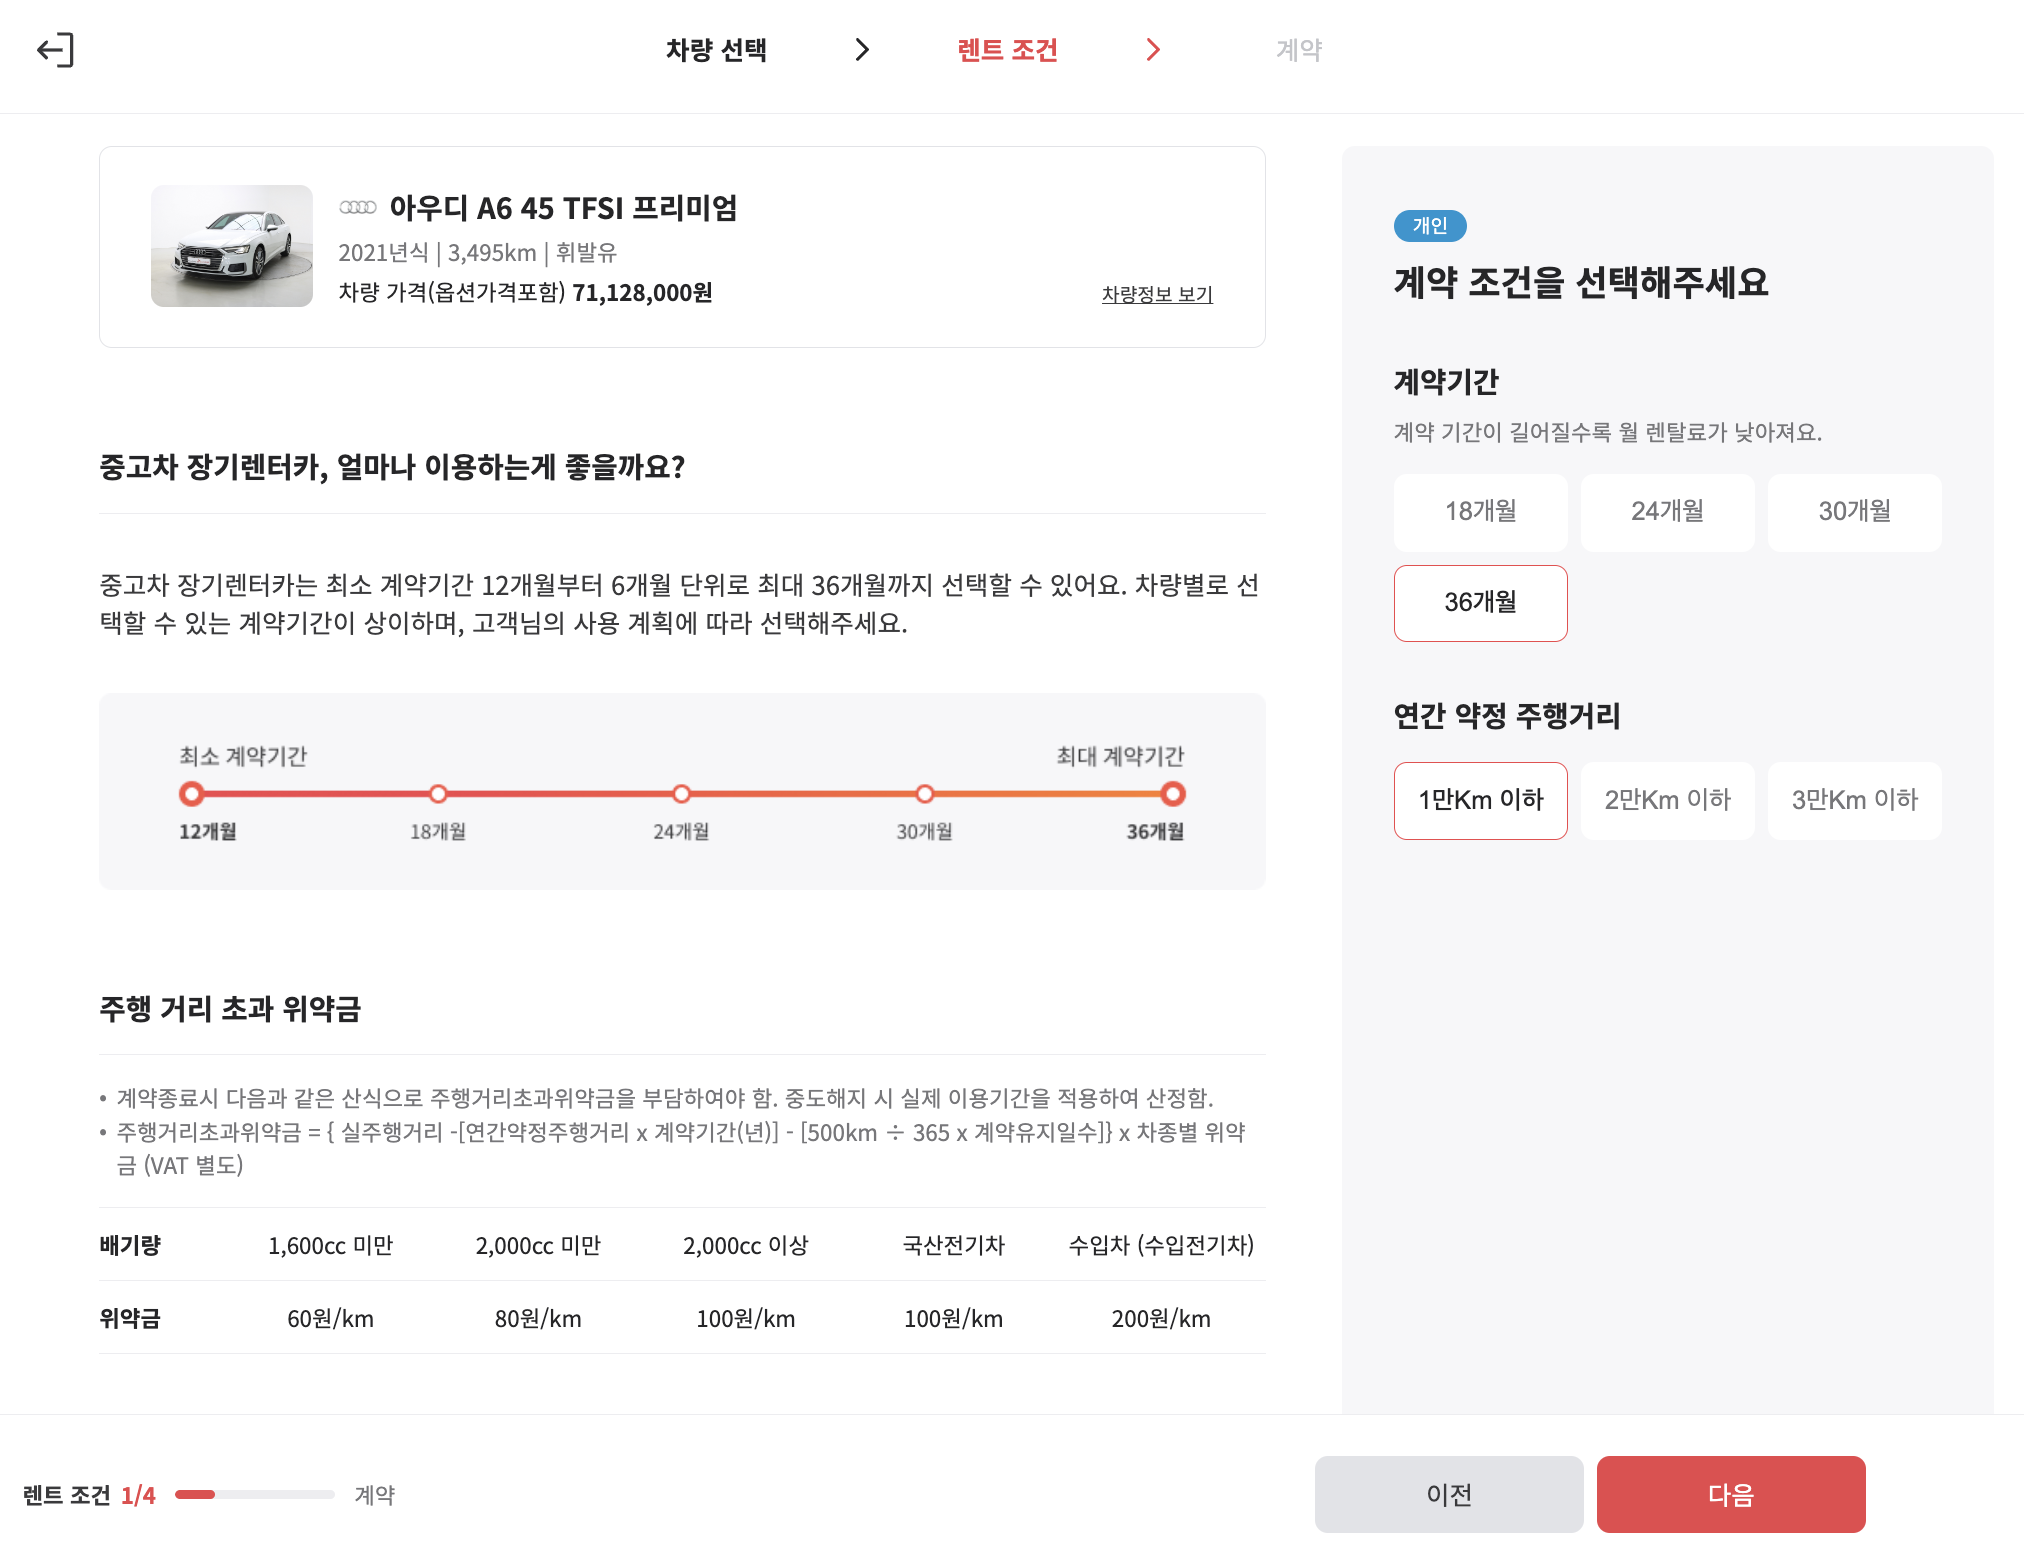Screen dimensions: 2024x1558
Task: Select 18개월 contract period
Action: tap(1480, 512)
